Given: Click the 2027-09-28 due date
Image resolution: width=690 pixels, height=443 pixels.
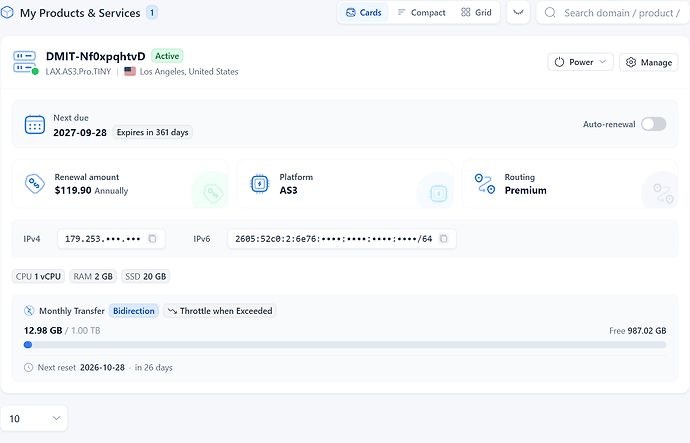Looking at the screenshot, I should click(x=80, y=133).
